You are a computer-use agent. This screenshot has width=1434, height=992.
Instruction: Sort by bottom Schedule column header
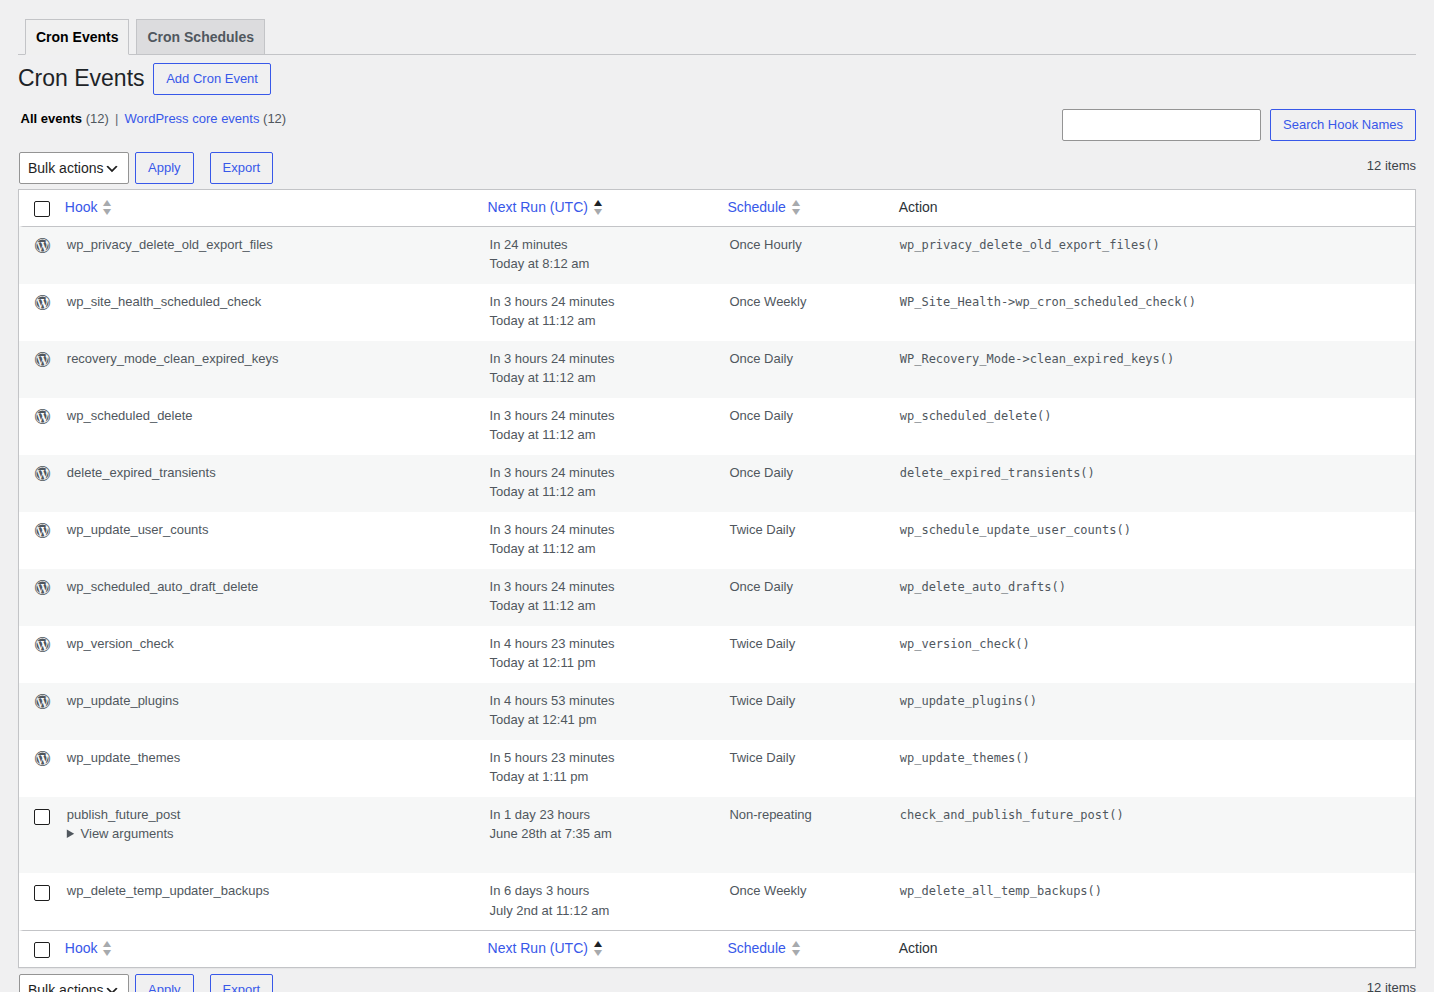pos(756,948)
